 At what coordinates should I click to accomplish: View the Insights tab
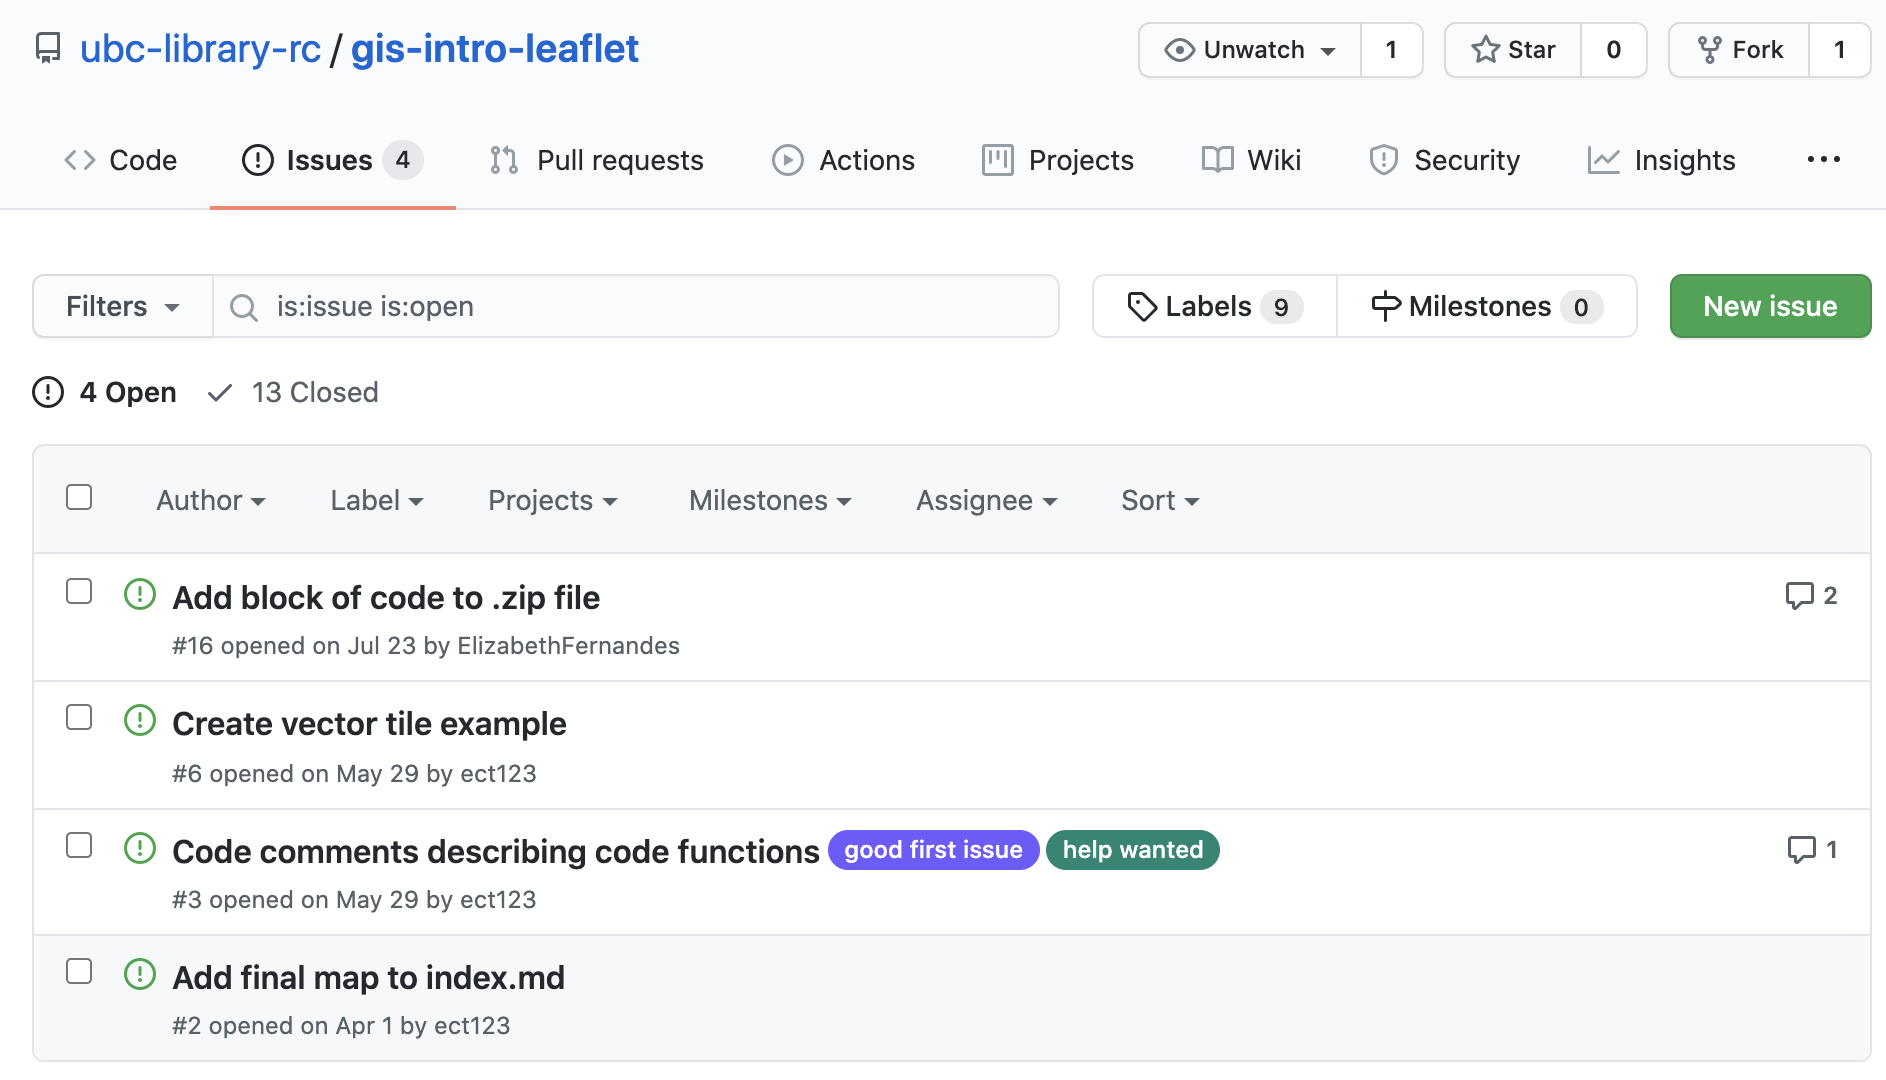[1661, 160]
